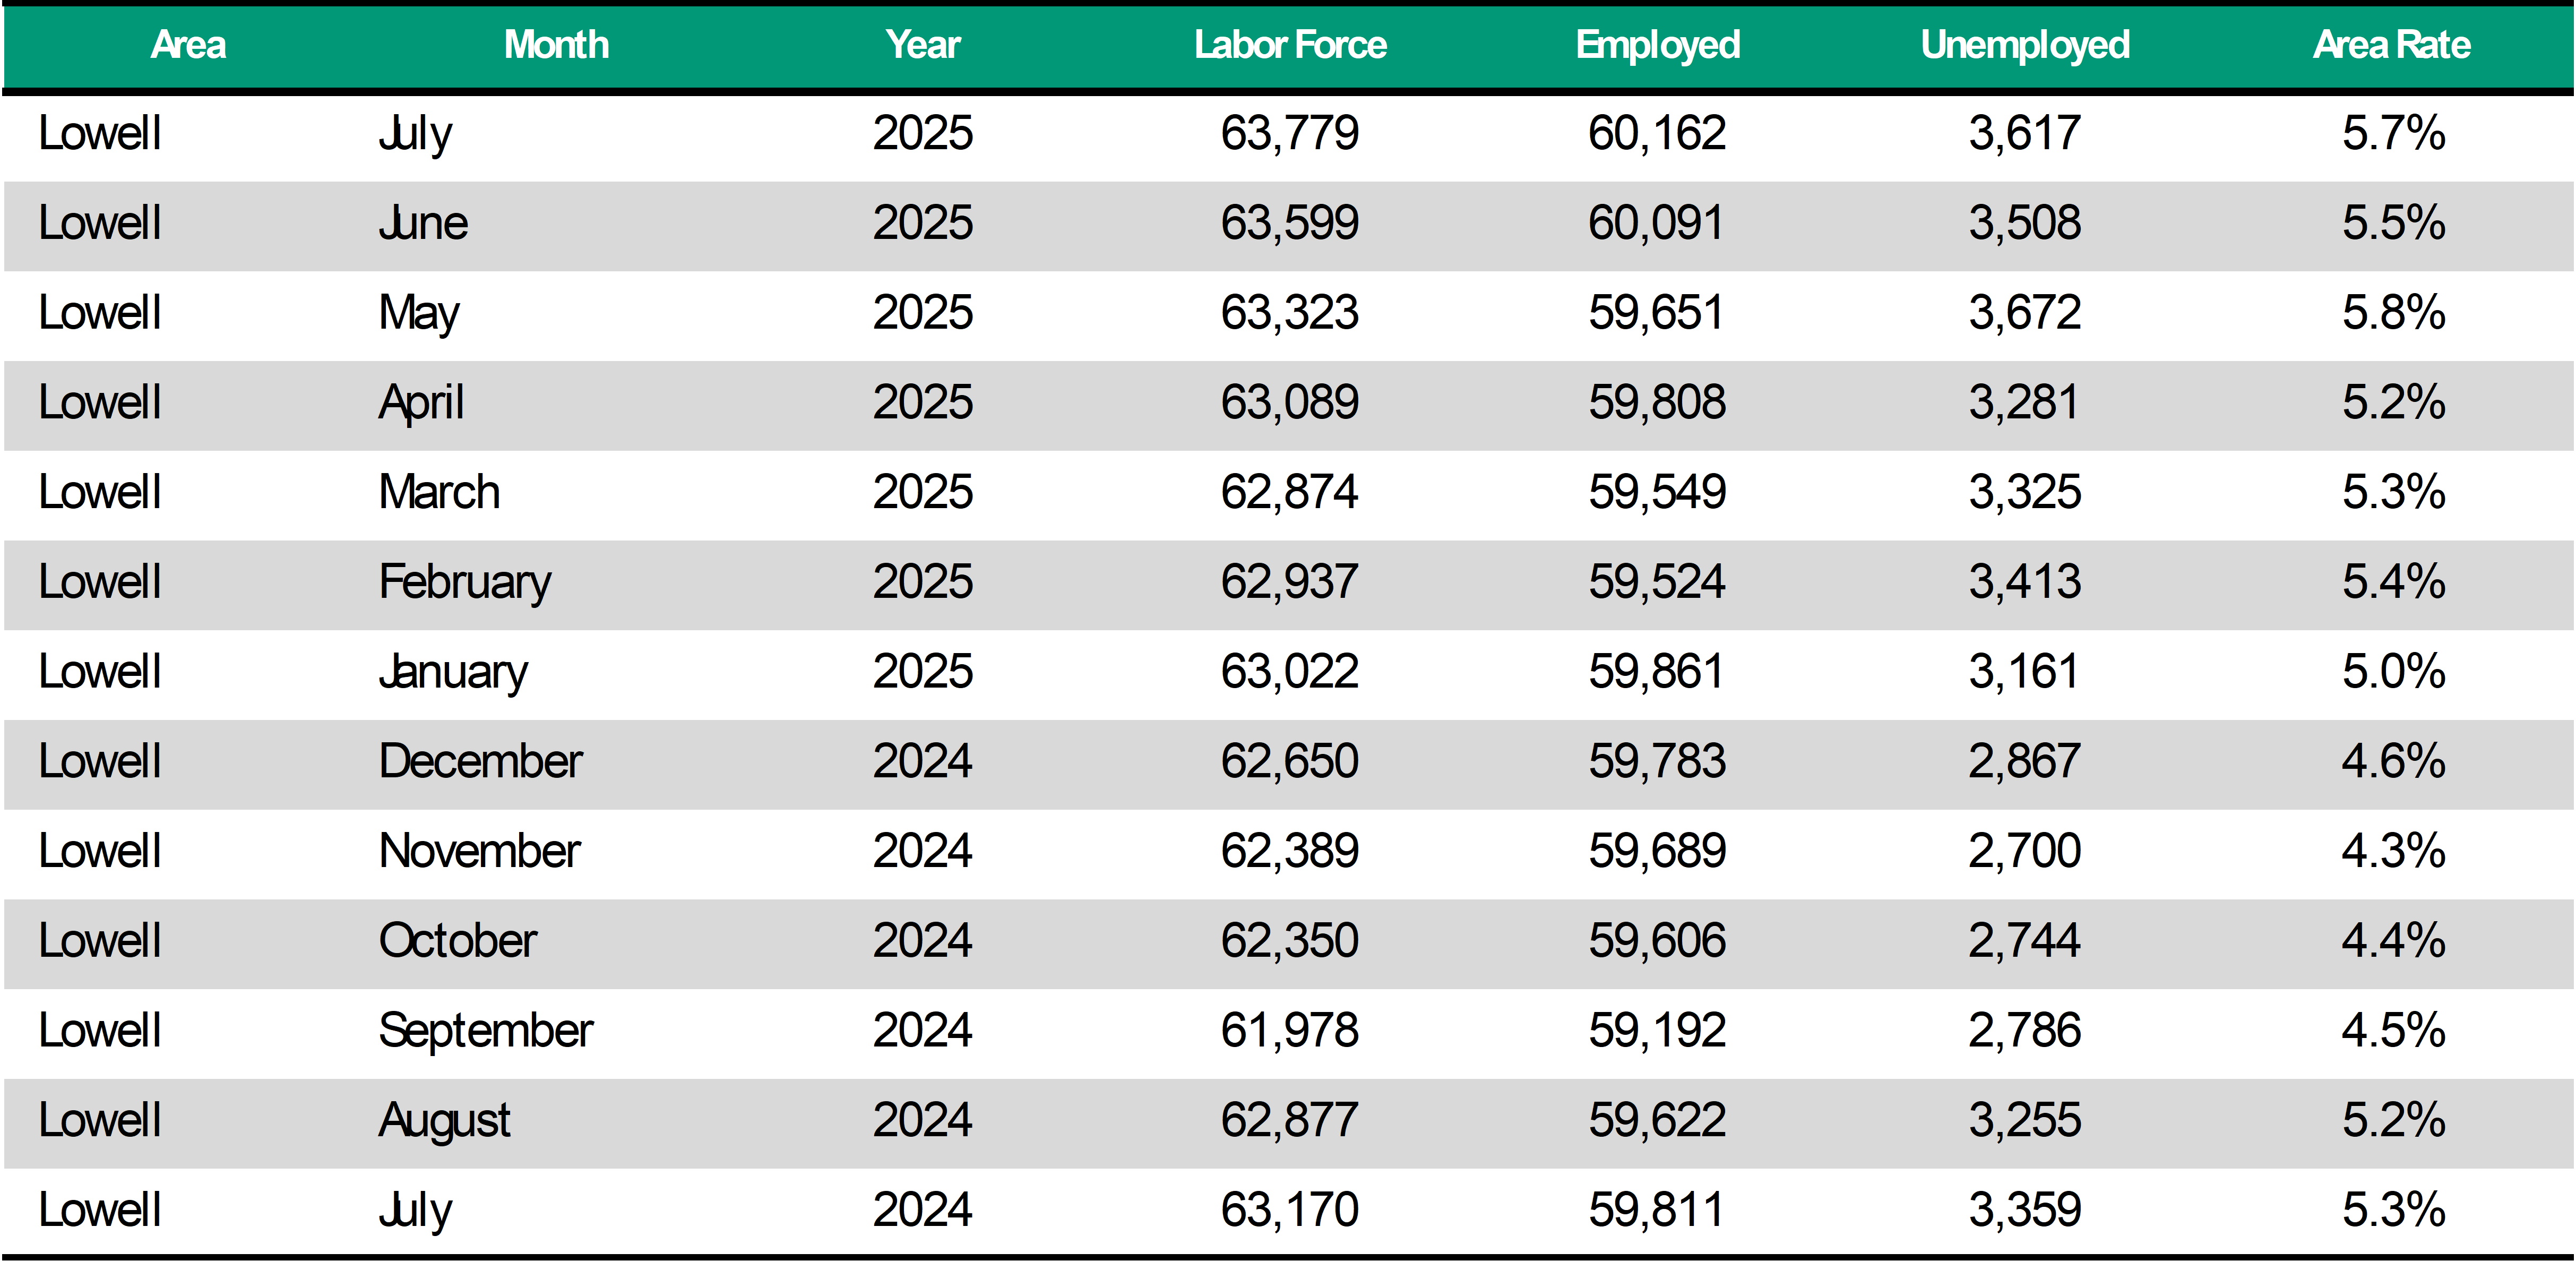Select January 2025 labor force 63,022
Screen dimensions: 2576x1261
point(1289,672)
